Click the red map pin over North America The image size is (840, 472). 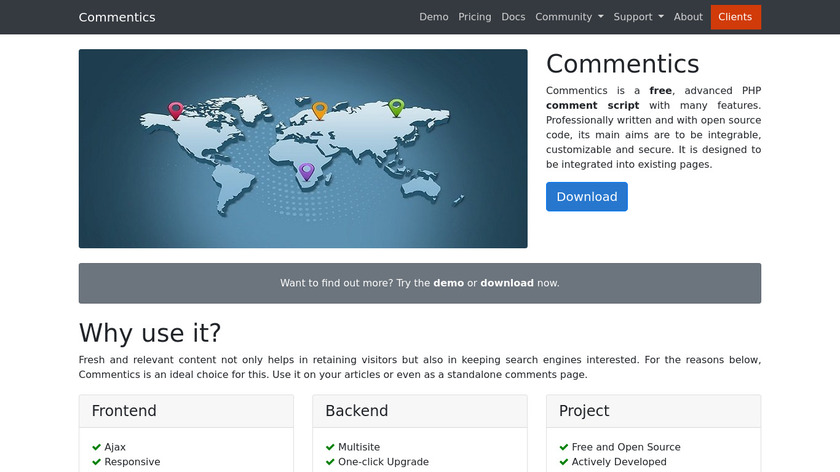(x=176, y=110)
